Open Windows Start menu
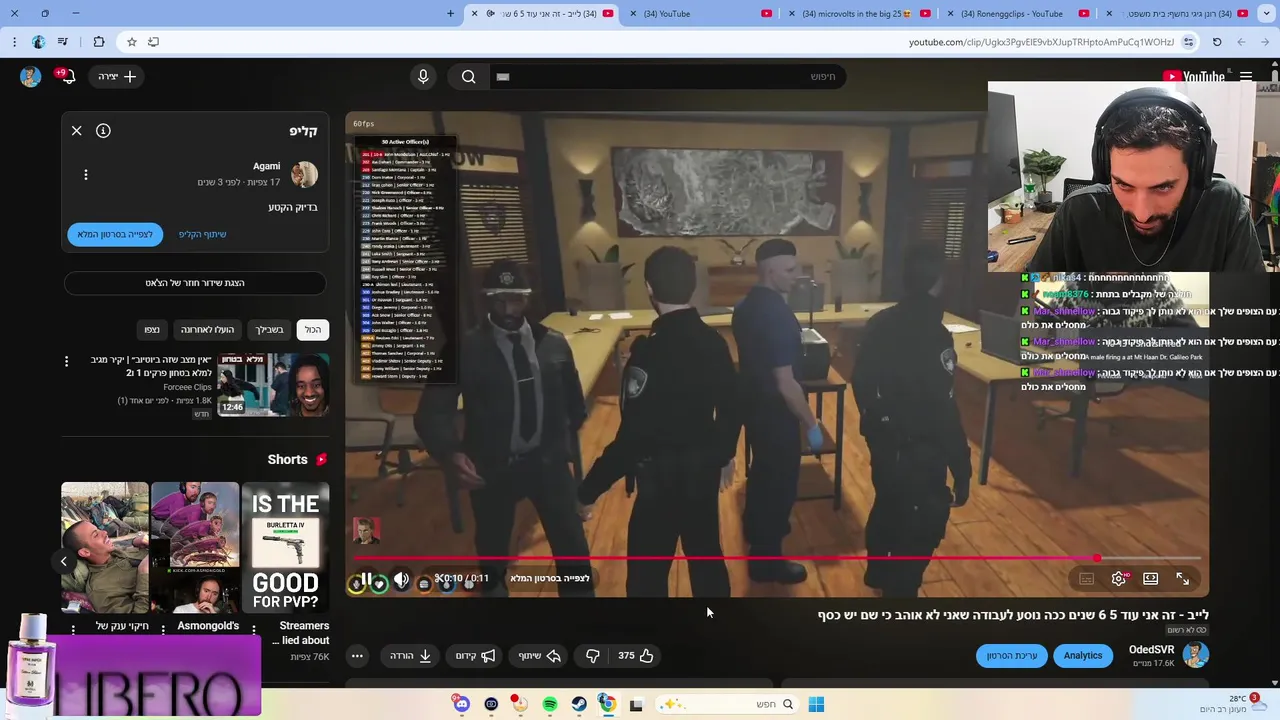The width and height of the screenshot is (1280, 720). [x=816, y=704]
